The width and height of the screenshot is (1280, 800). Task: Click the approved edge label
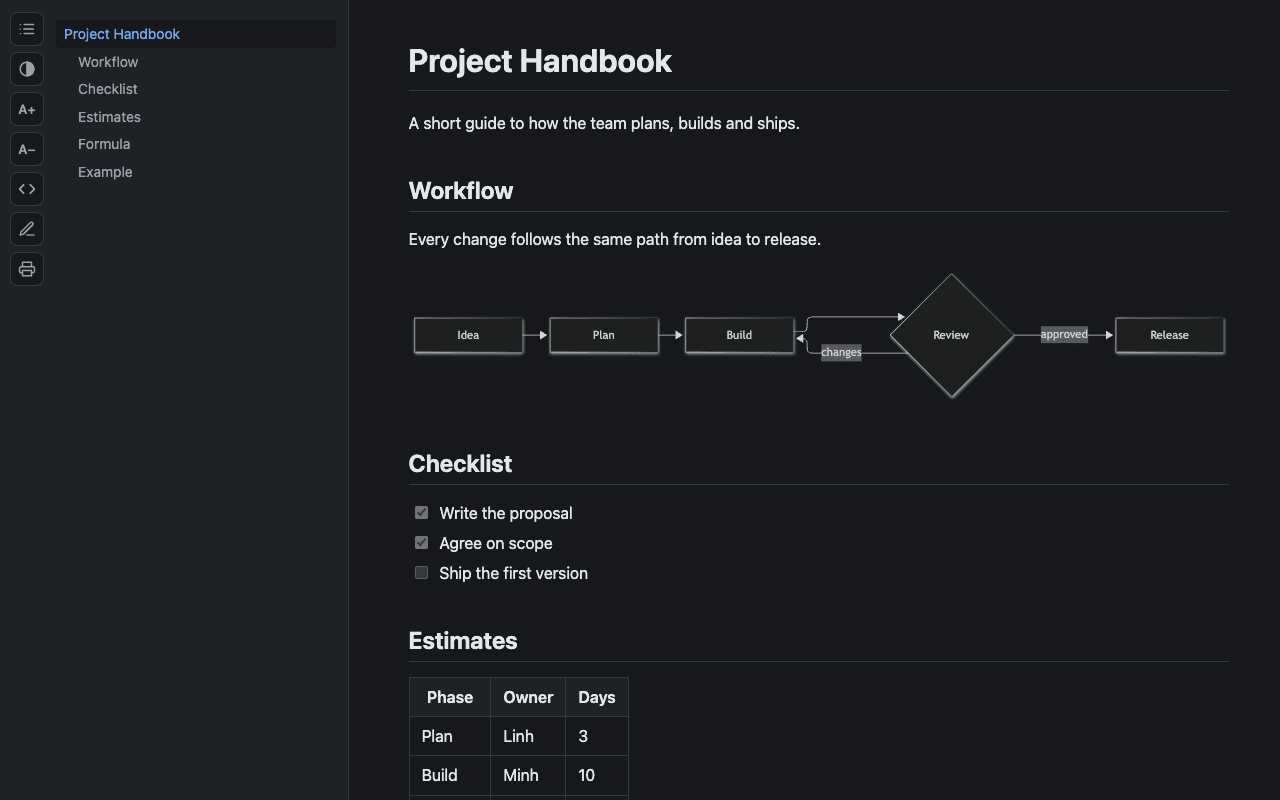(1064, 335)
